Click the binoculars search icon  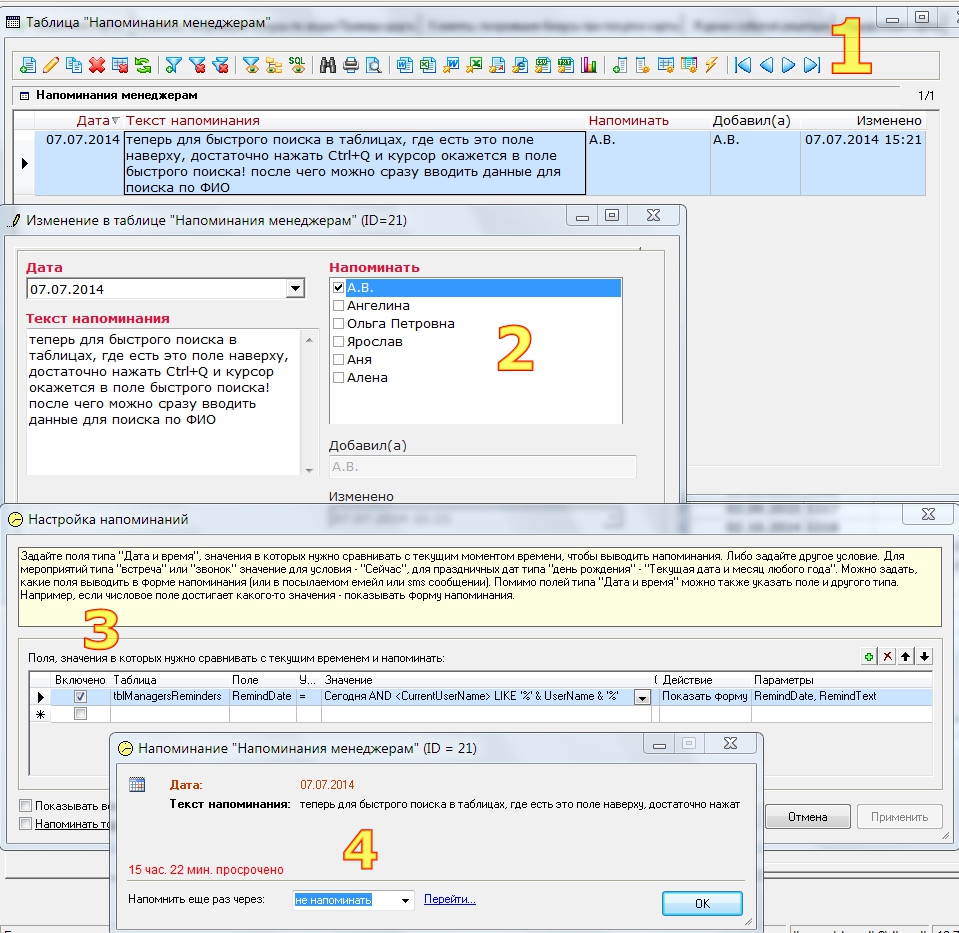[327, 65]
